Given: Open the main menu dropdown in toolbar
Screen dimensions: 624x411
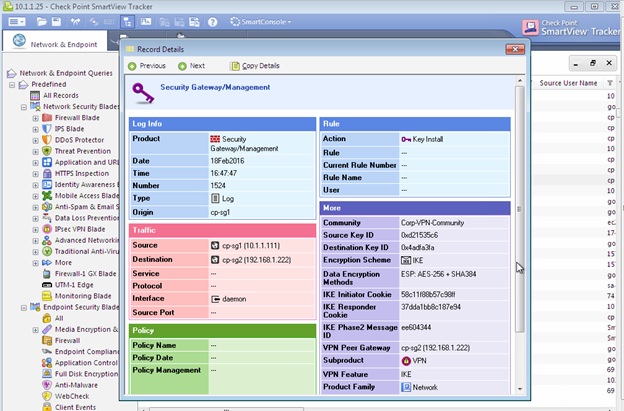Looking at the screenshot, I should 17,21.
